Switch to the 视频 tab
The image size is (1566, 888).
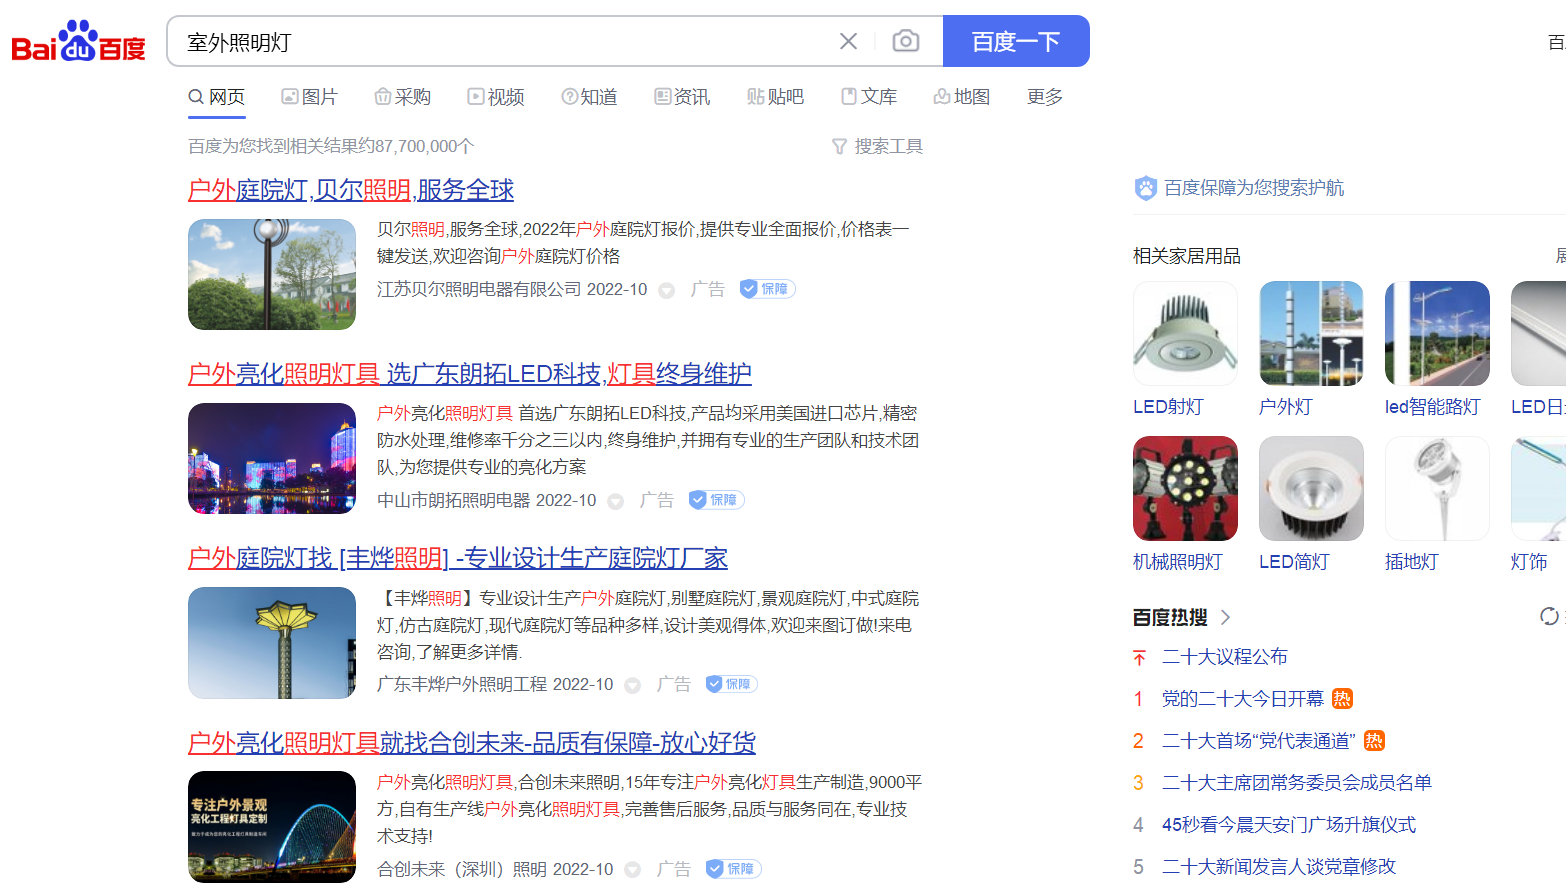(x=496, y=97)
